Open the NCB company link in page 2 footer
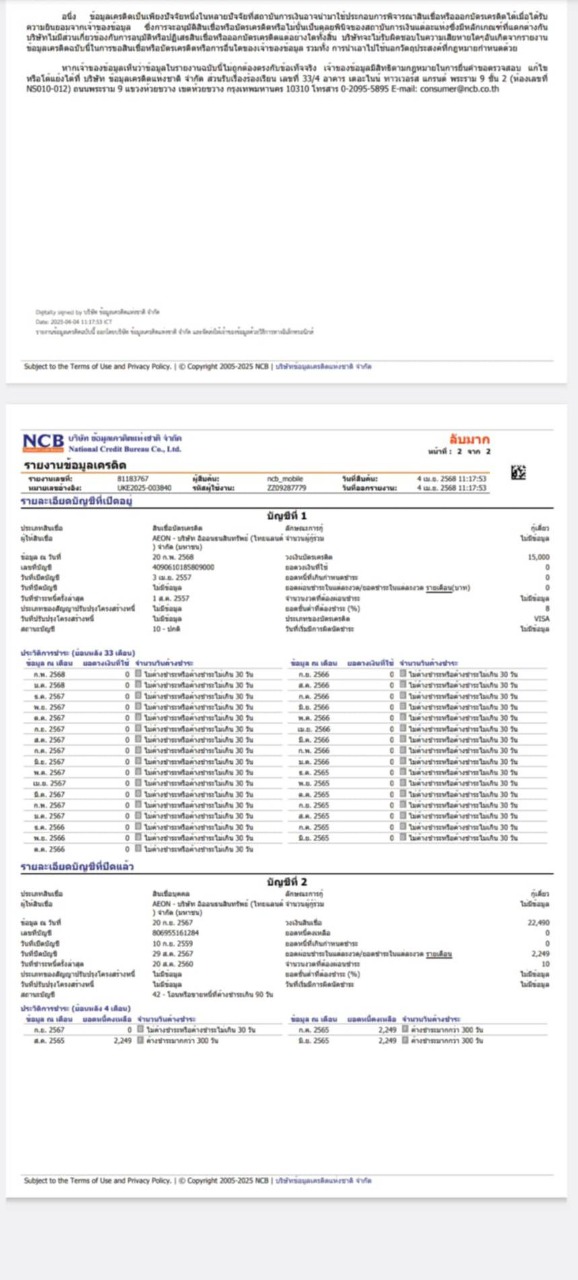Screen dimensions: 578x1280 [x=324, y=1181]
